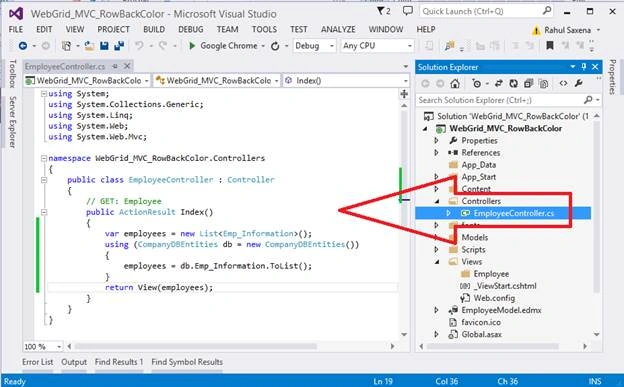The width and height of the screenshot is (624, 387).
Task: Collapse the EmployeeController class outlining block
Action: (44, 180)
